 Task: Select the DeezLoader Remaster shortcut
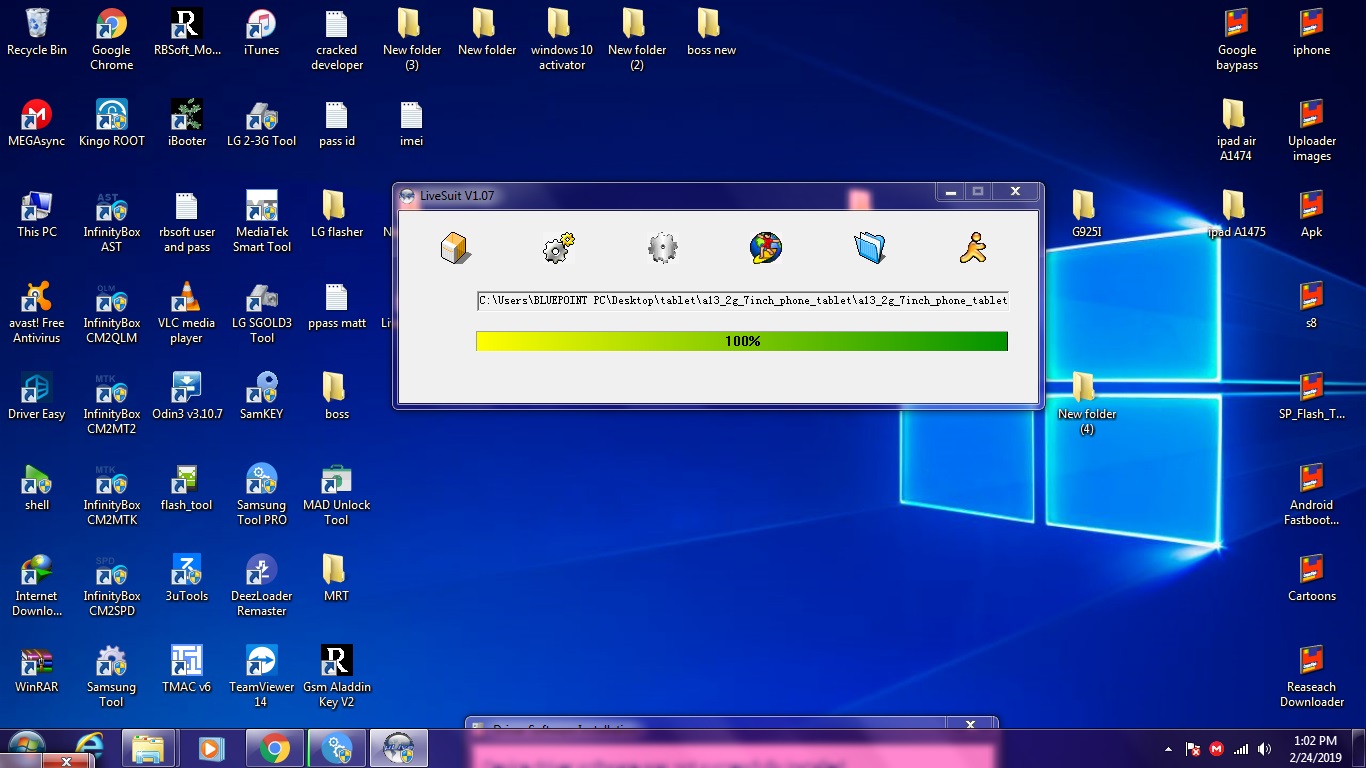[261, 586]
